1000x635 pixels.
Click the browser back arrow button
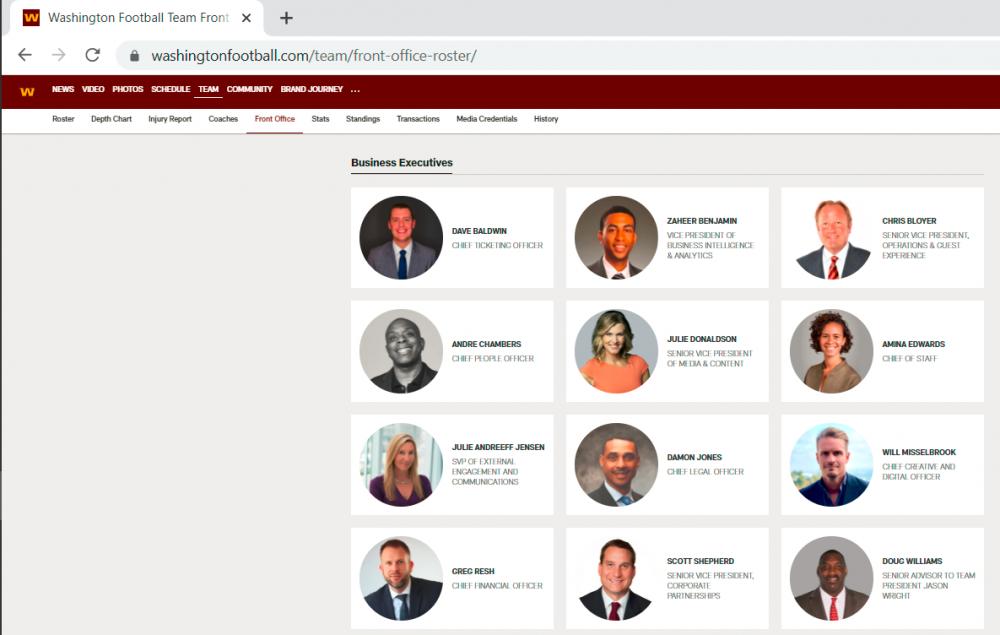[25, 55]
